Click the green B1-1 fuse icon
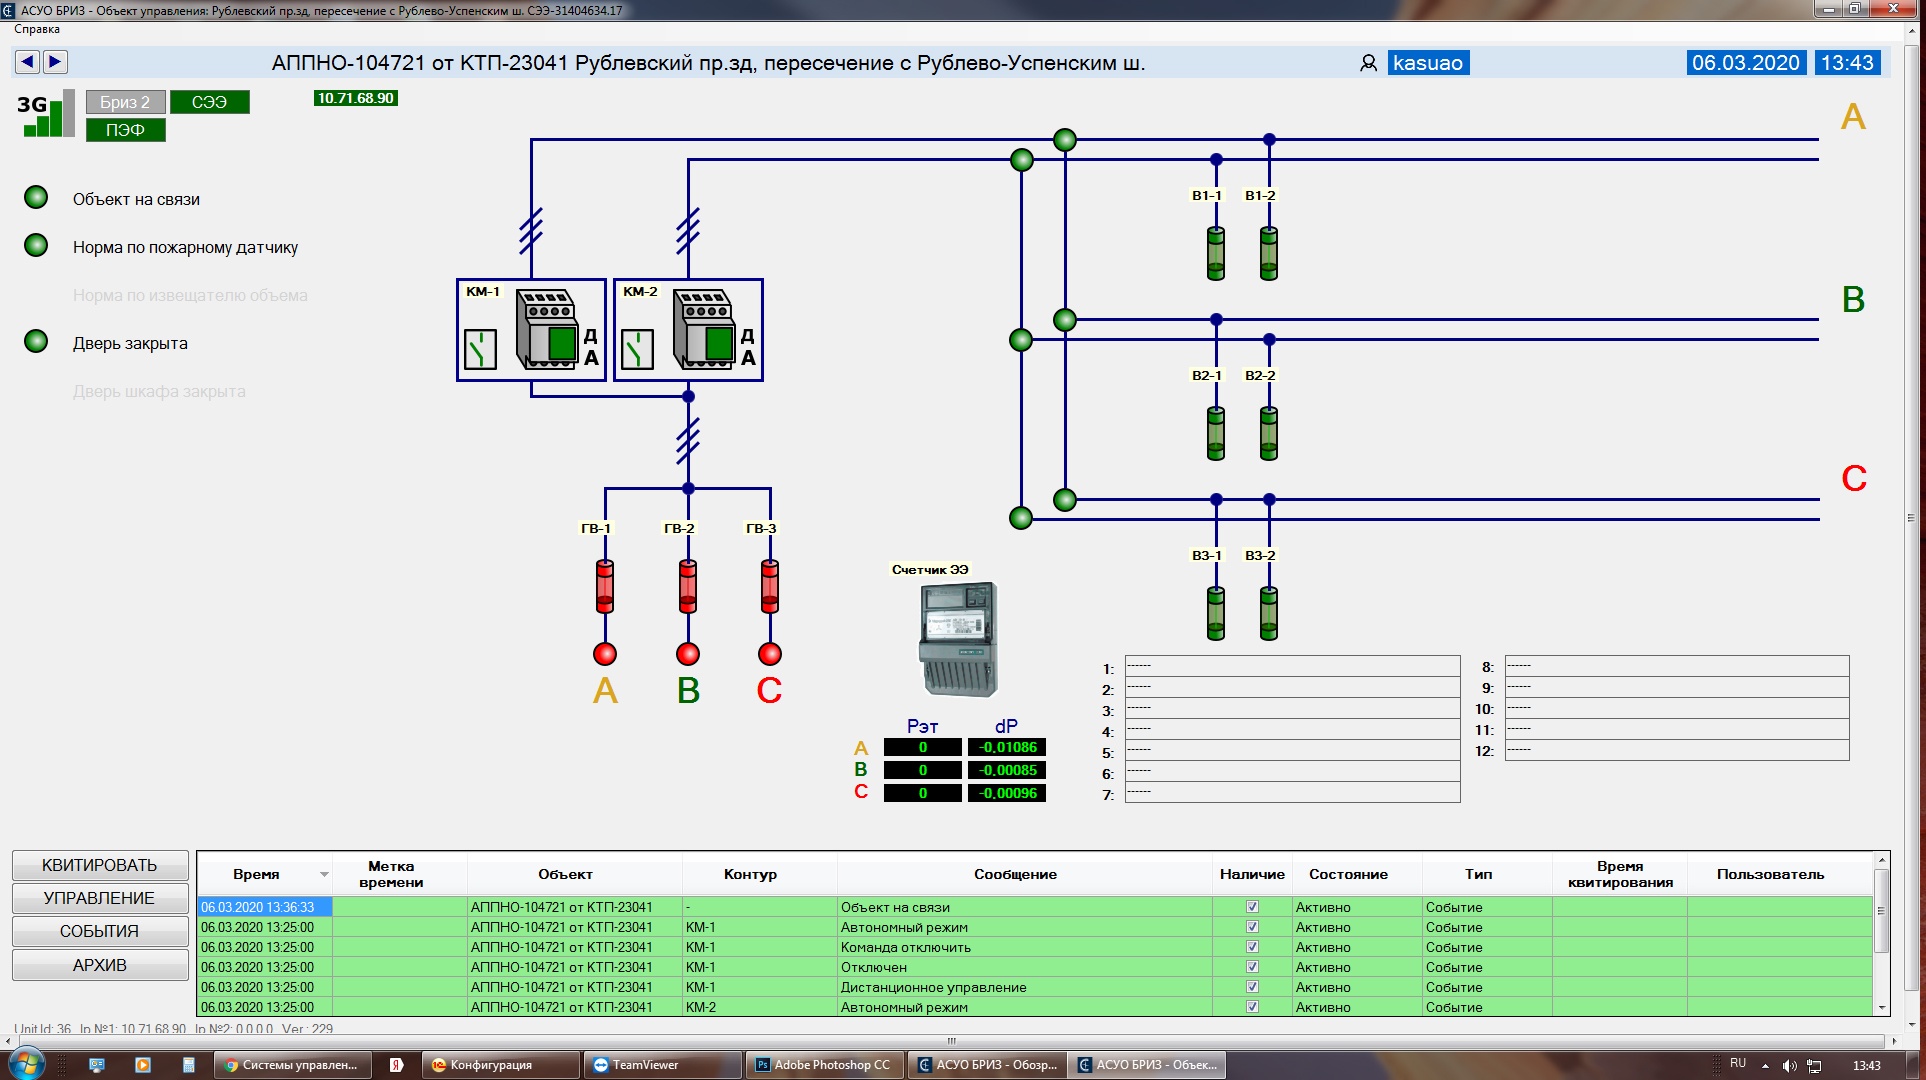Screen dimensions: 1926x1080 click(x=1216, y=253)
